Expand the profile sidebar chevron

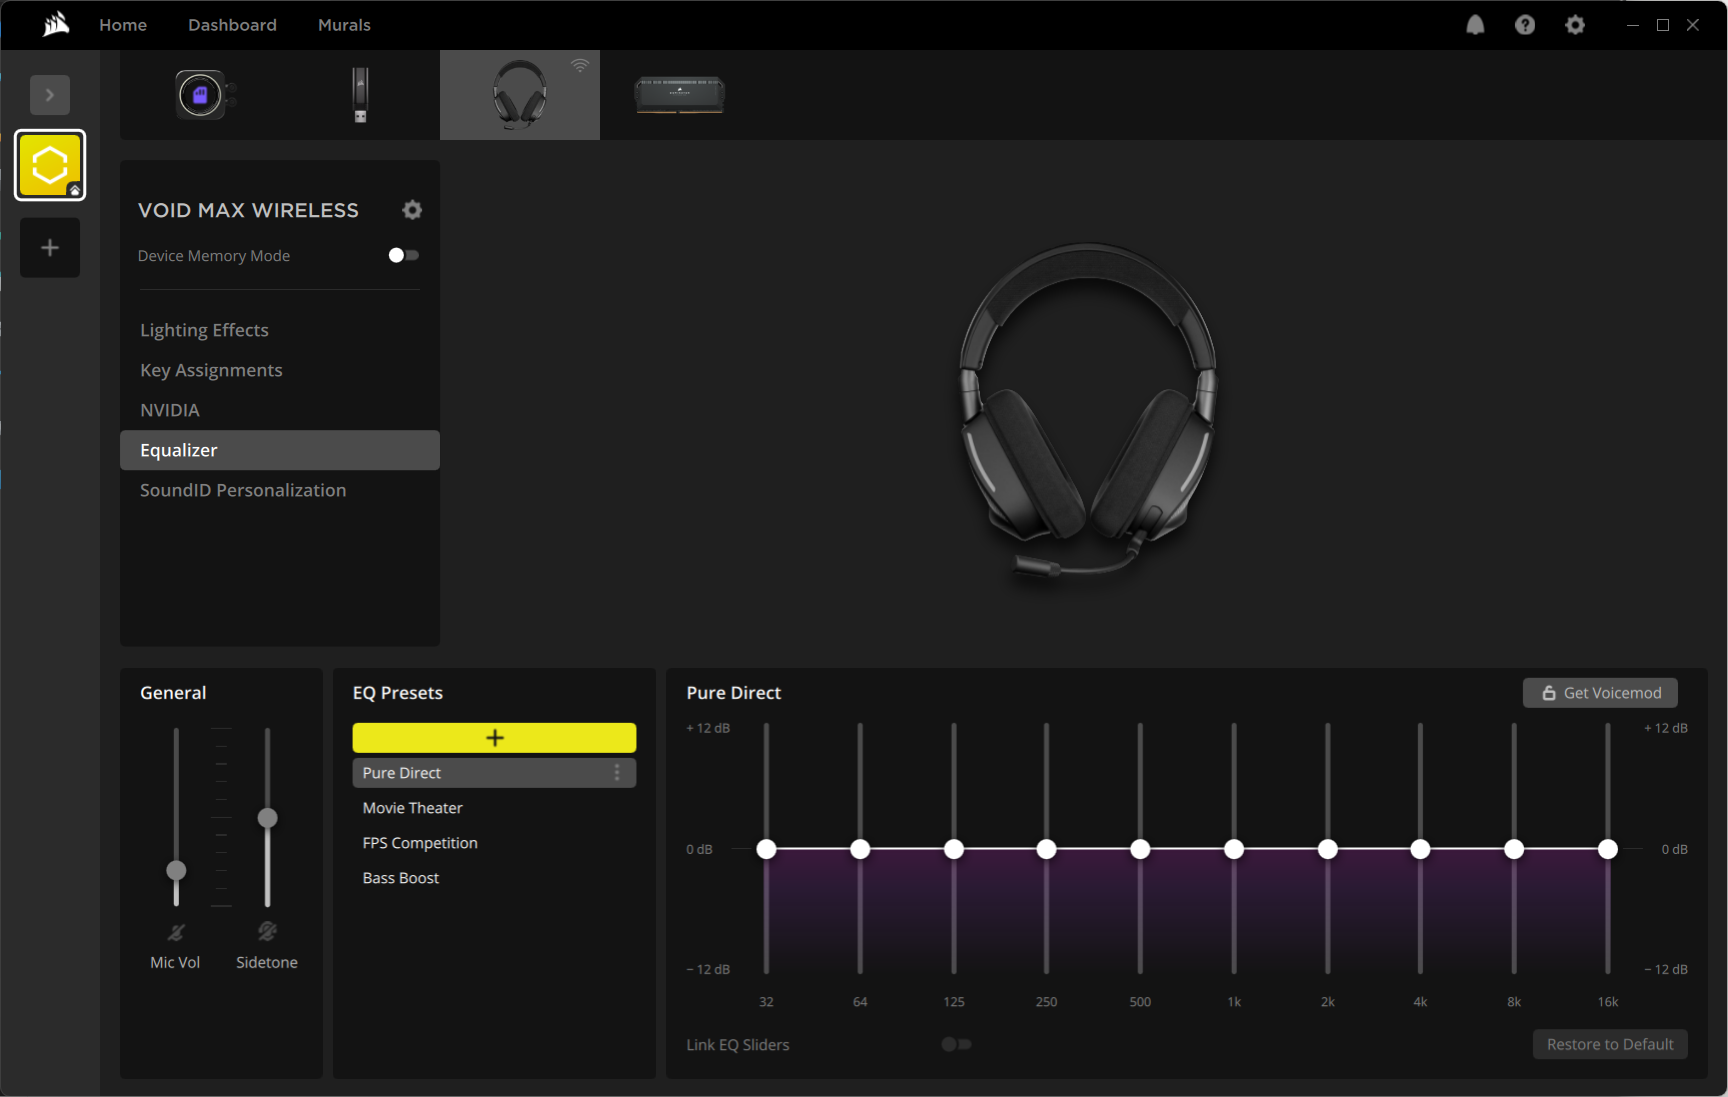(50, 95)
